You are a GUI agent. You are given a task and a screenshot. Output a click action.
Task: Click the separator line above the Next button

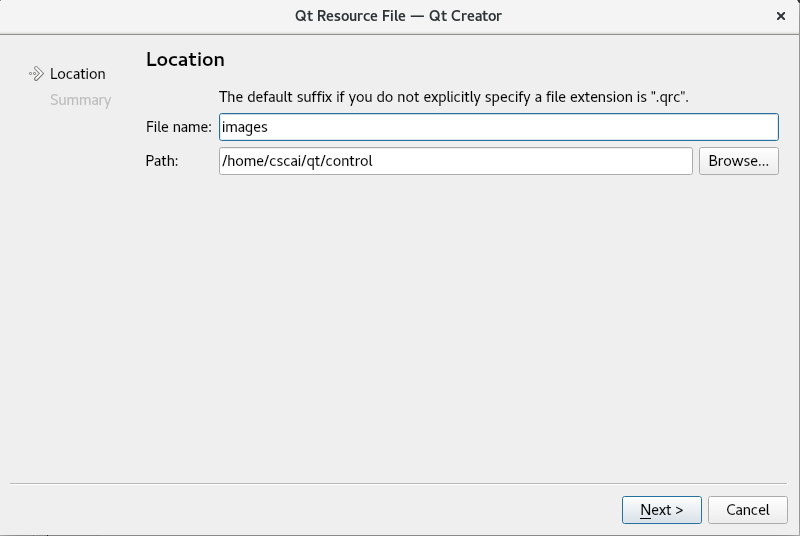398,483
